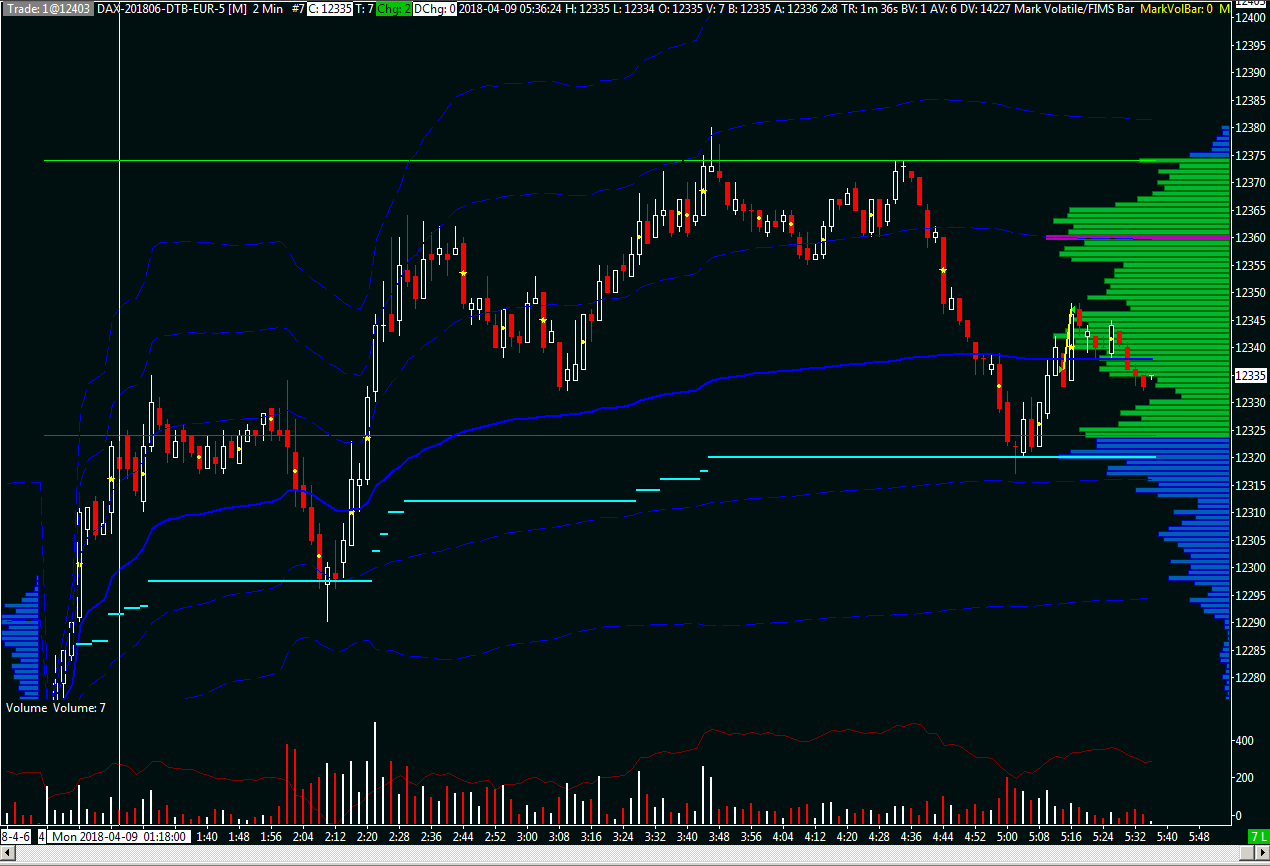
Task: Click the horizontal scrollbar right arrow
Action: click(x=1263, y=852)
